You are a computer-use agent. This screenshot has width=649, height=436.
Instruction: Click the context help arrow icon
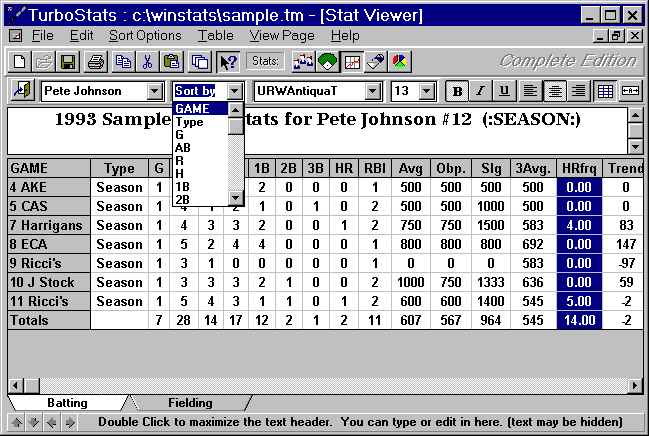click(227, 62)
